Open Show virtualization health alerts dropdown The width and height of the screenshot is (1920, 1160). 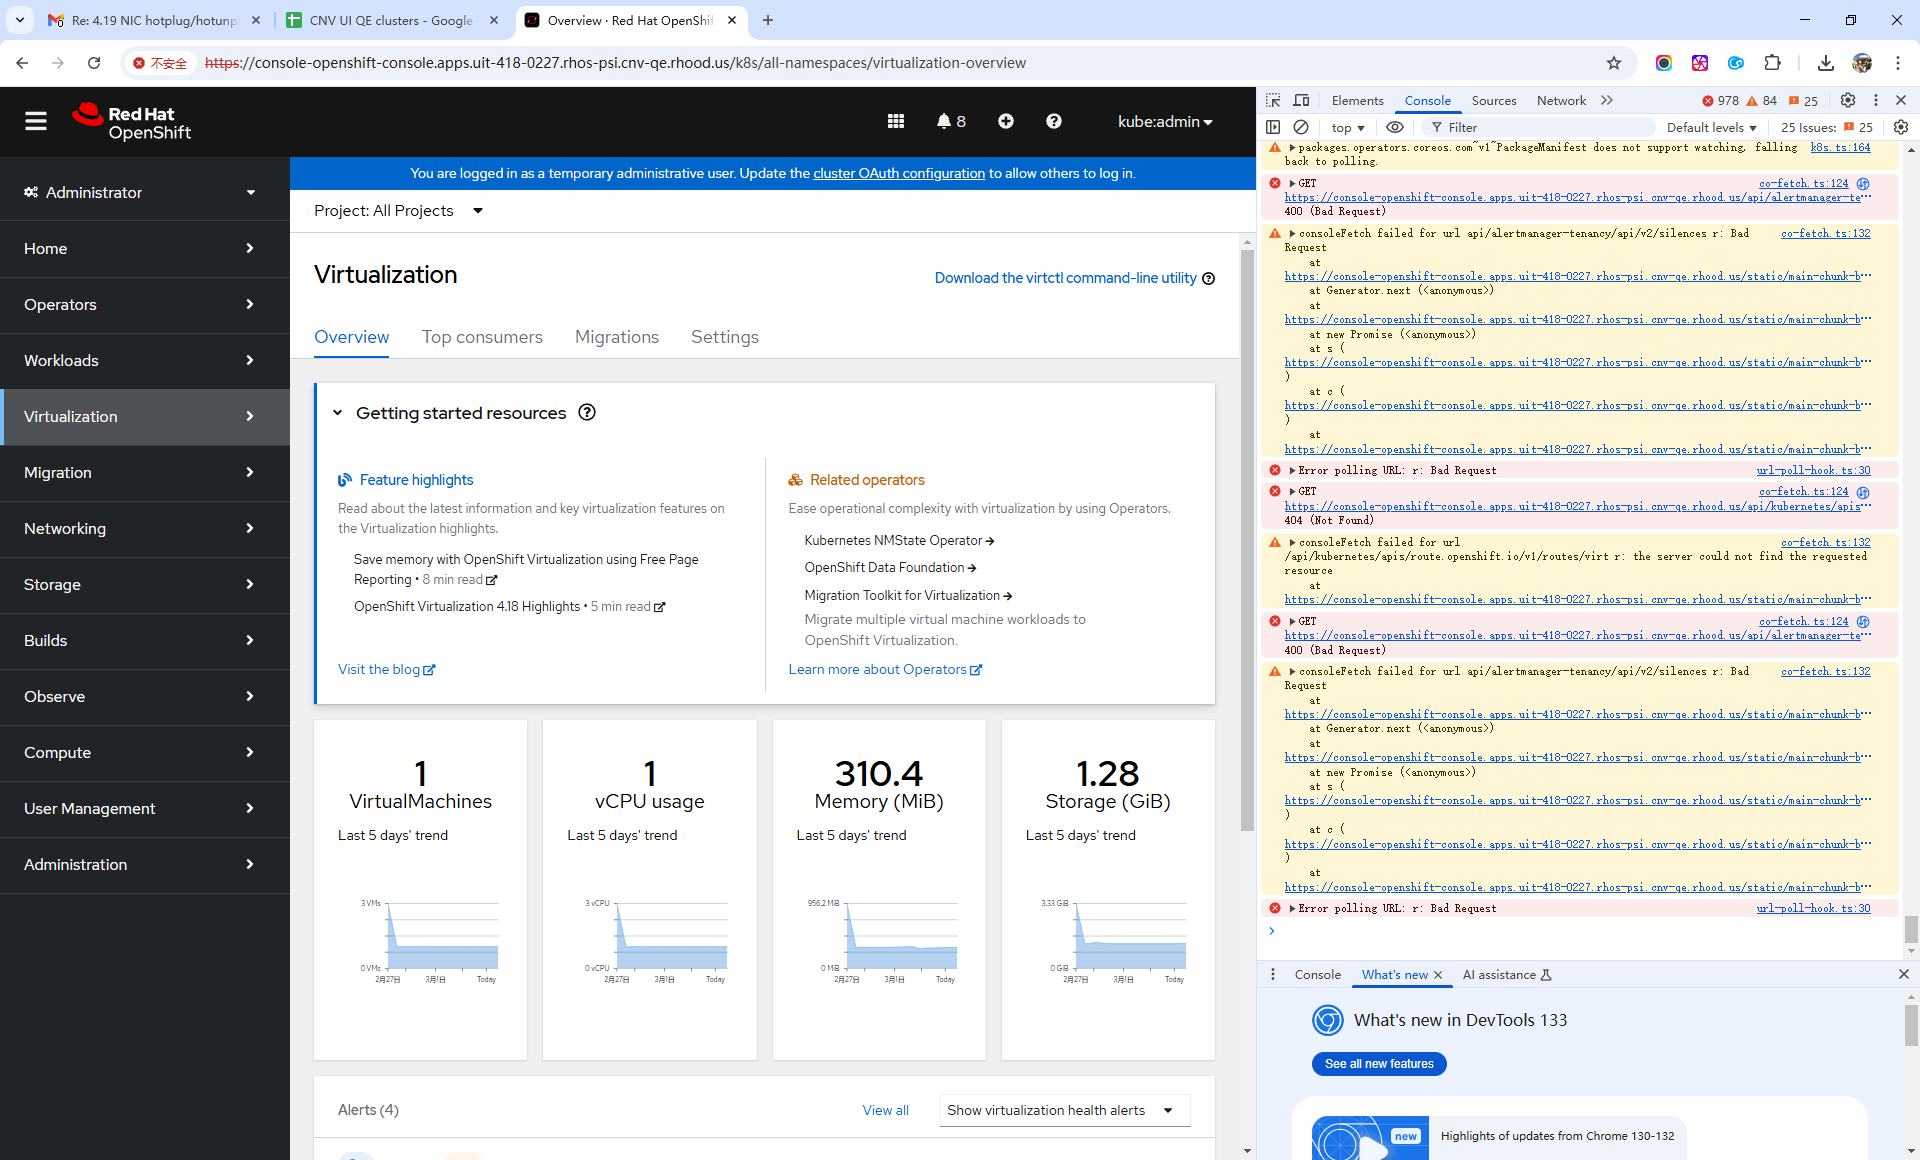pyautogui.click(x=1064, y=1110)
